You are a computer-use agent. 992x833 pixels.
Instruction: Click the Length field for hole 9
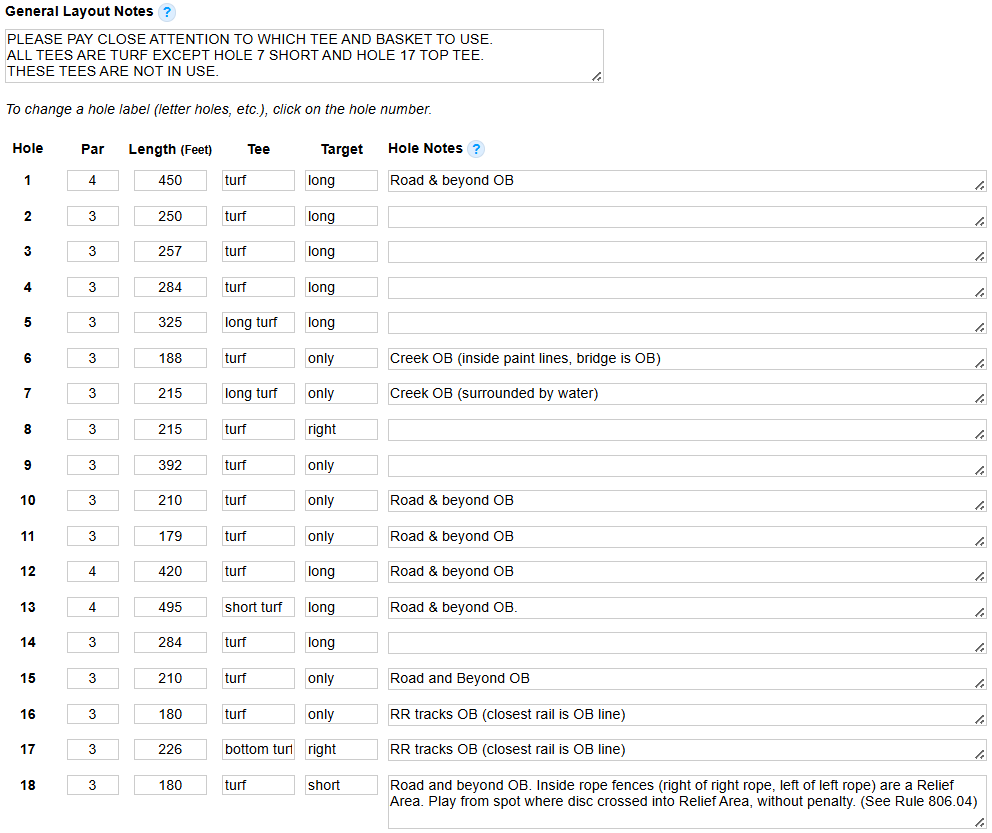(170, 465)
